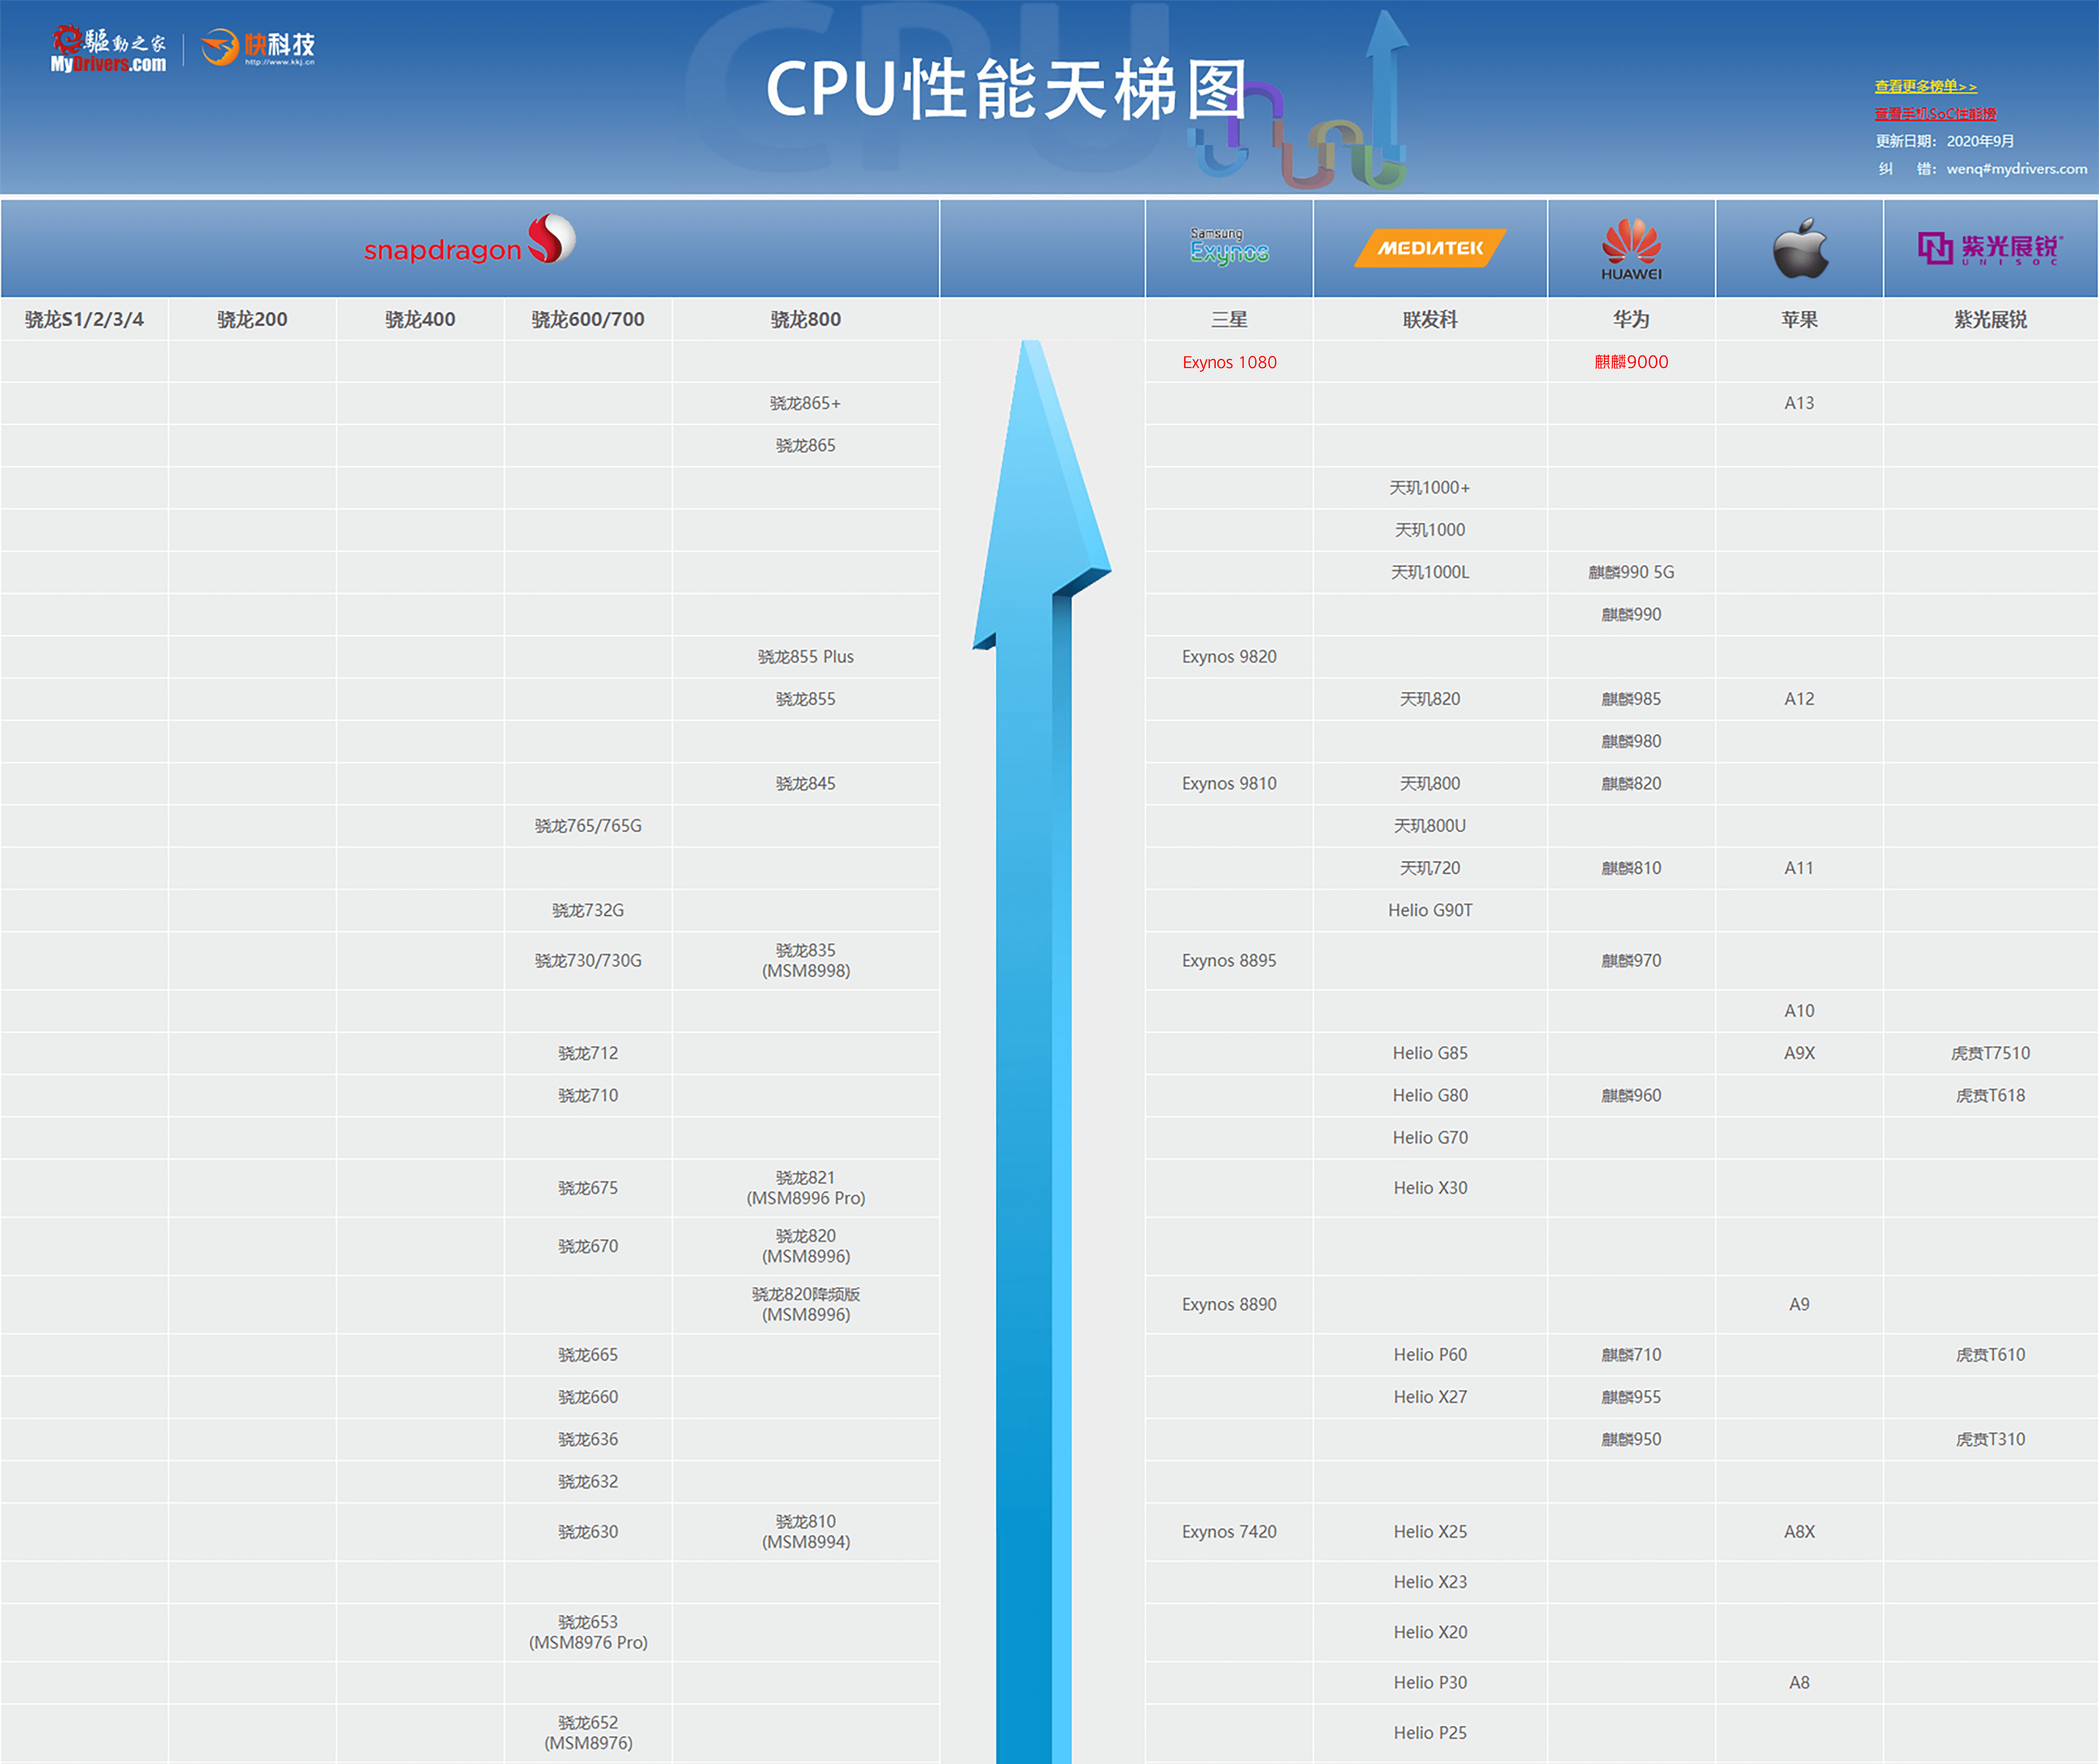
Task: Click the 骁龙712 cell
Action: (x=588, y=1053)
